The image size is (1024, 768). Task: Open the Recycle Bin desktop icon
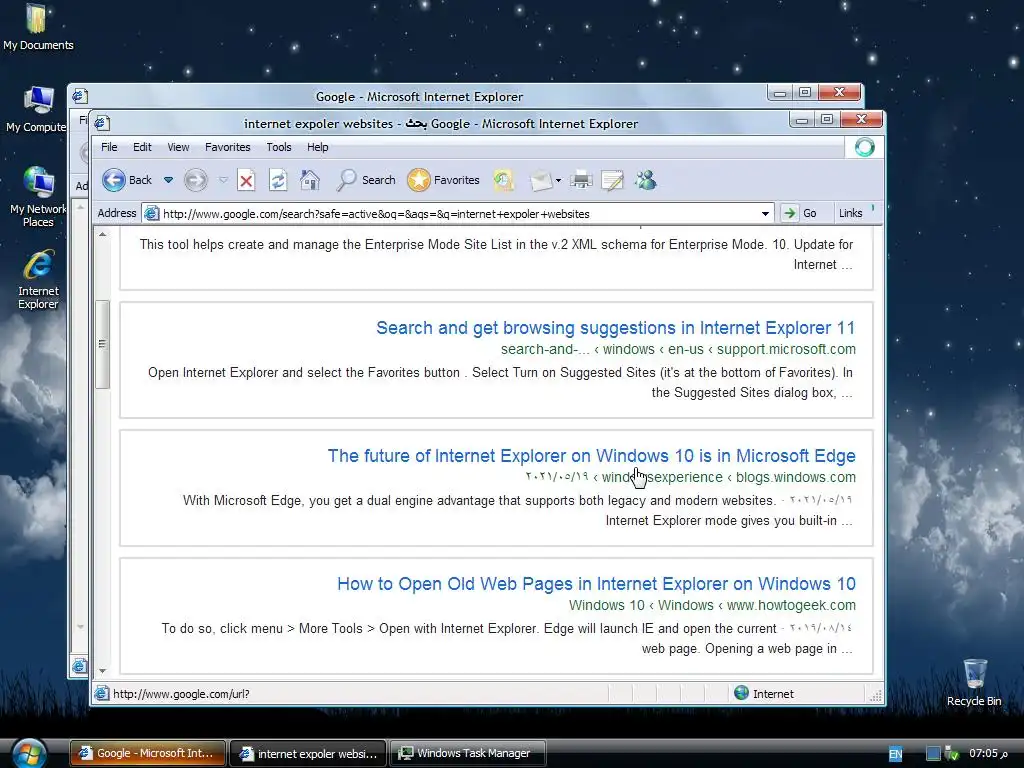click(x=974, y=682)
